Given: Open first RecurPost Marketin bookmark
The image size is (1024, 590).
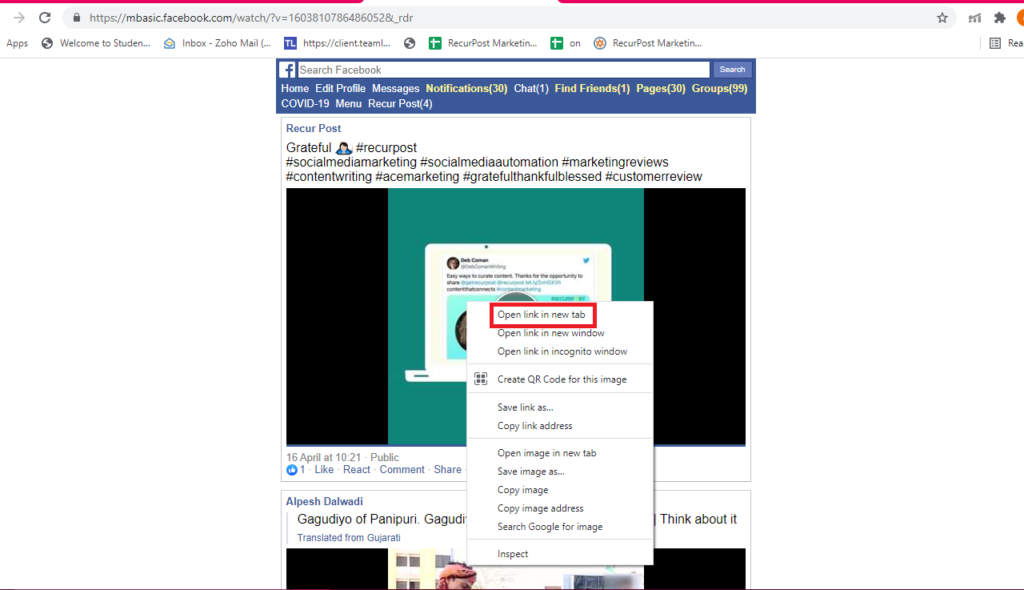Looking at the screenshot, I should (x=483, y=43).
